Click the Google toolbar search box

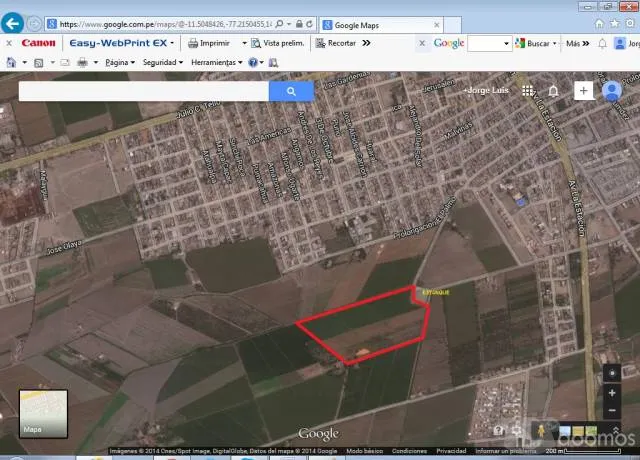(486, 43)
